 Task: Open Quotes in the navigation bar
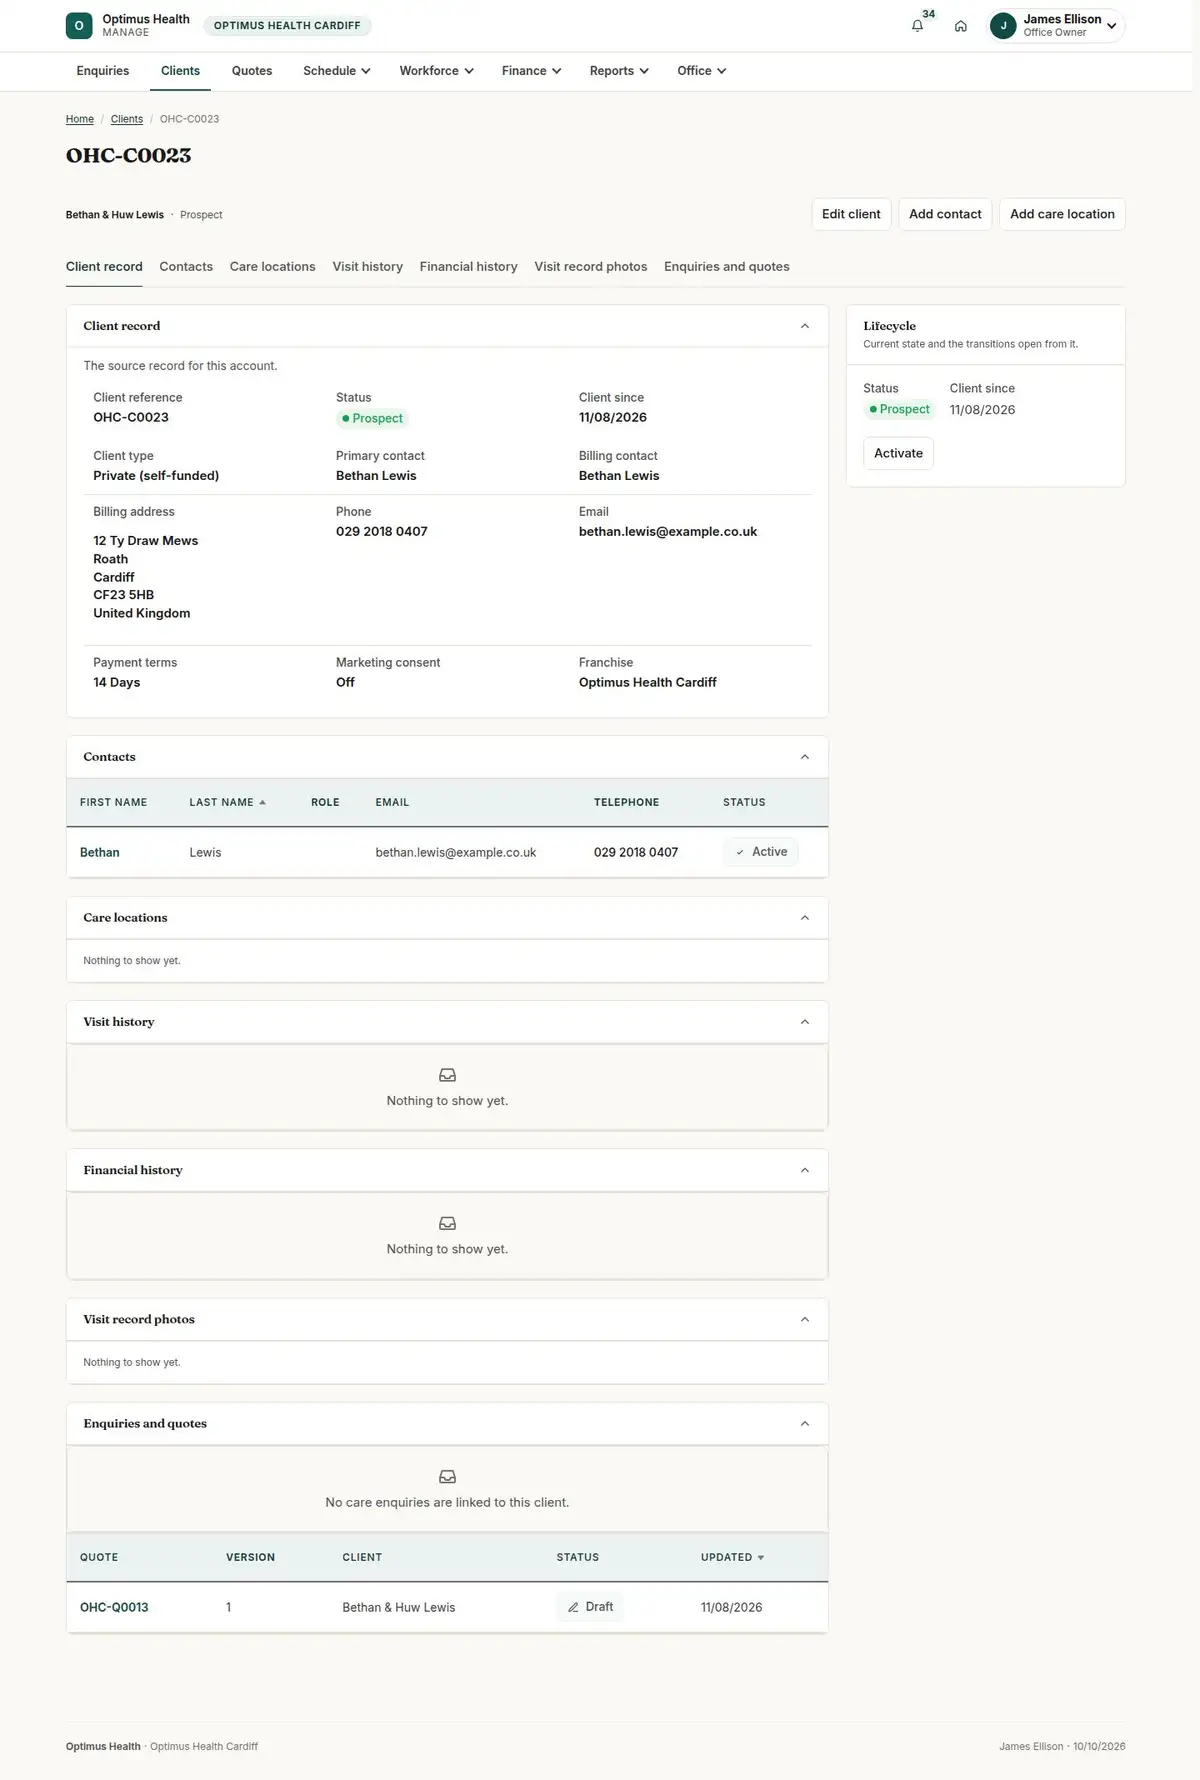tap(252, 71)
